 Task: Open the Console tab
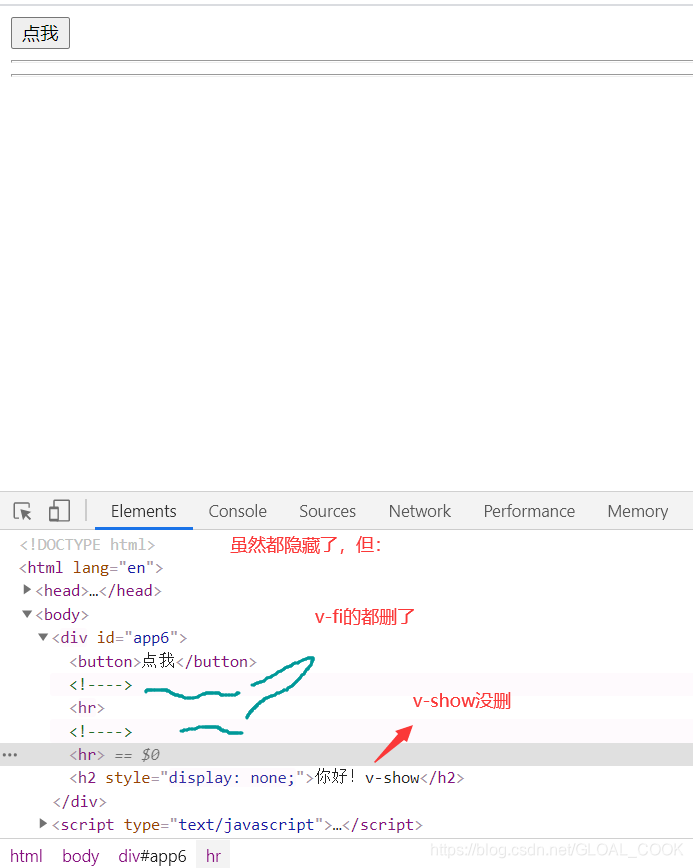(x=237, y=511)
